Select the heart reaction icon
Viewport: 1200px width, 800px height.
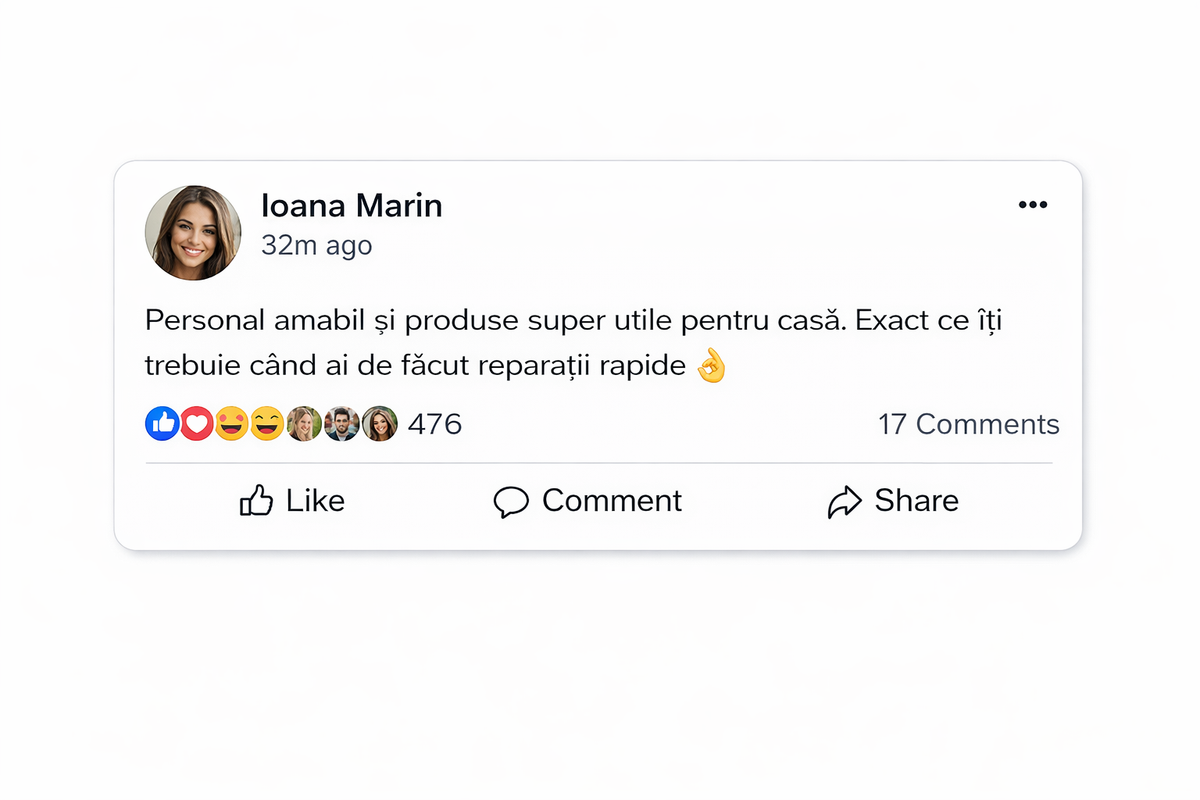tap(197, 424)
